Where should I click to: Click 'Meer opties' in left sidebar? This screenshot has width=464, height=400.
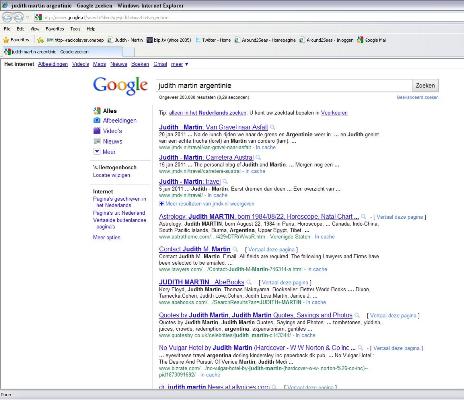pos(106,237)
